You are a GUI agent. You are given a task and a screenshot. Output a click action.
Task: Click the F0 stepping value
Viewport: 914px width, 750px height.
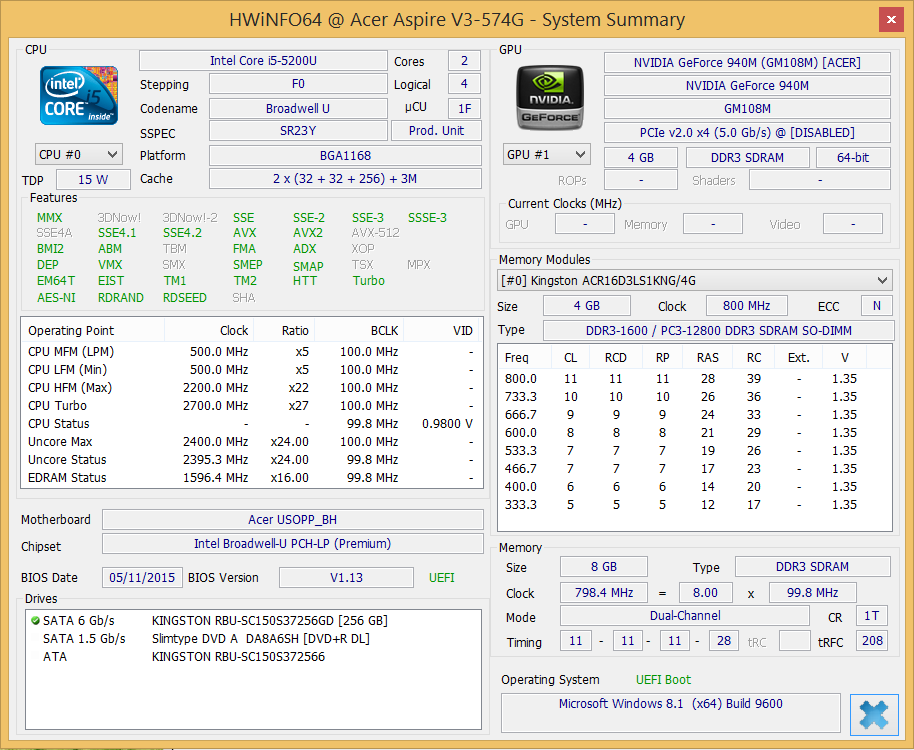point(298,84)
